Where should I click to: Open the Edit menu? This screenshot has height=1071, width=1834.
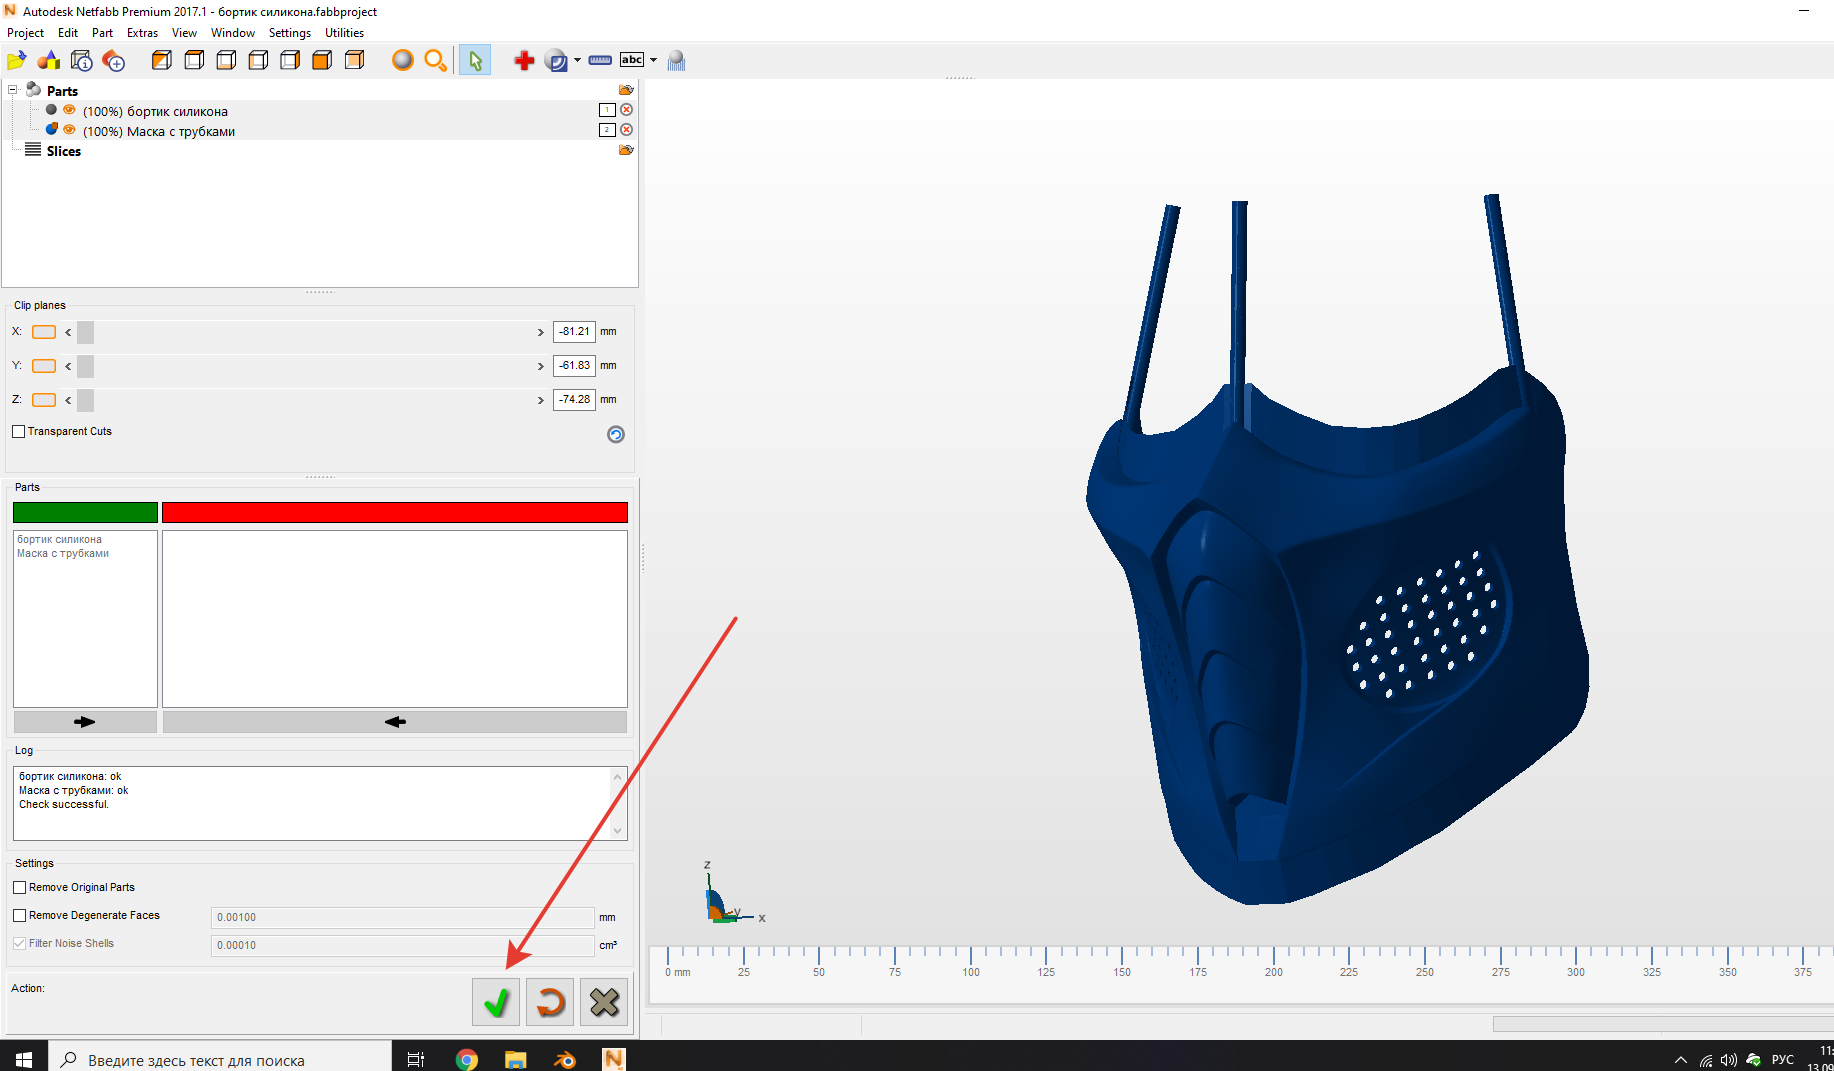pos(68,33)
